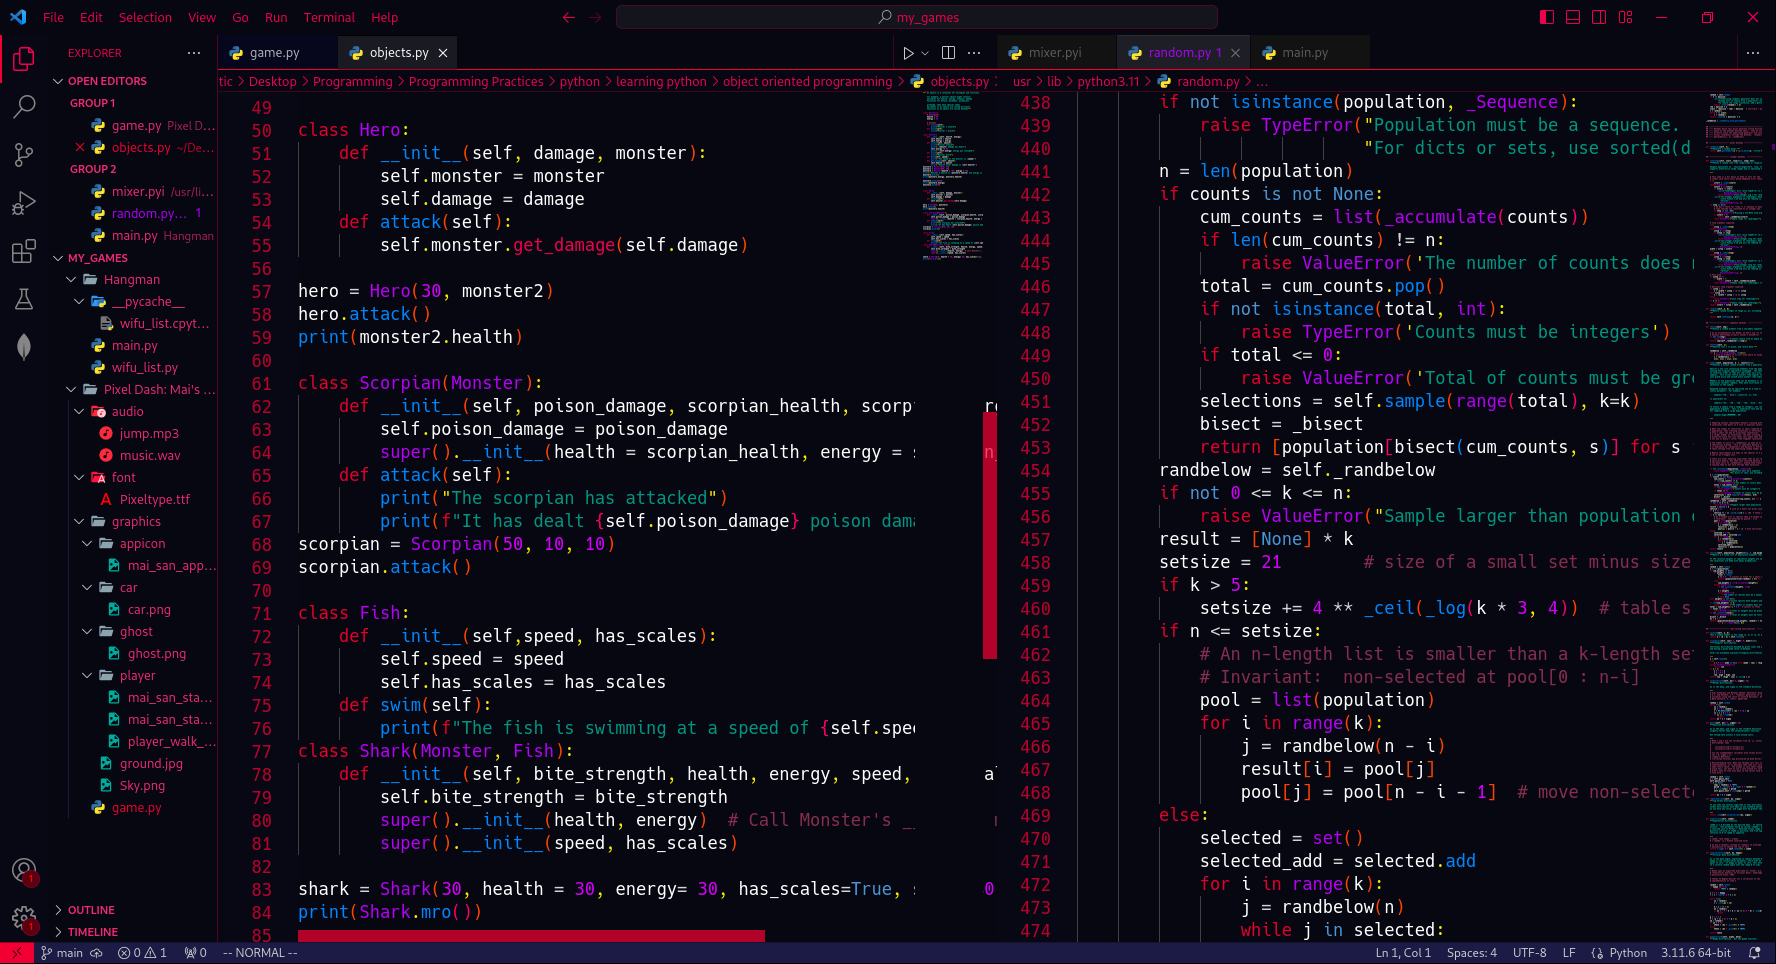This screenshot has width=1776, height=964.
Task: Select Python interpreter 3.11.6 64-bit
Action: 1696,953
